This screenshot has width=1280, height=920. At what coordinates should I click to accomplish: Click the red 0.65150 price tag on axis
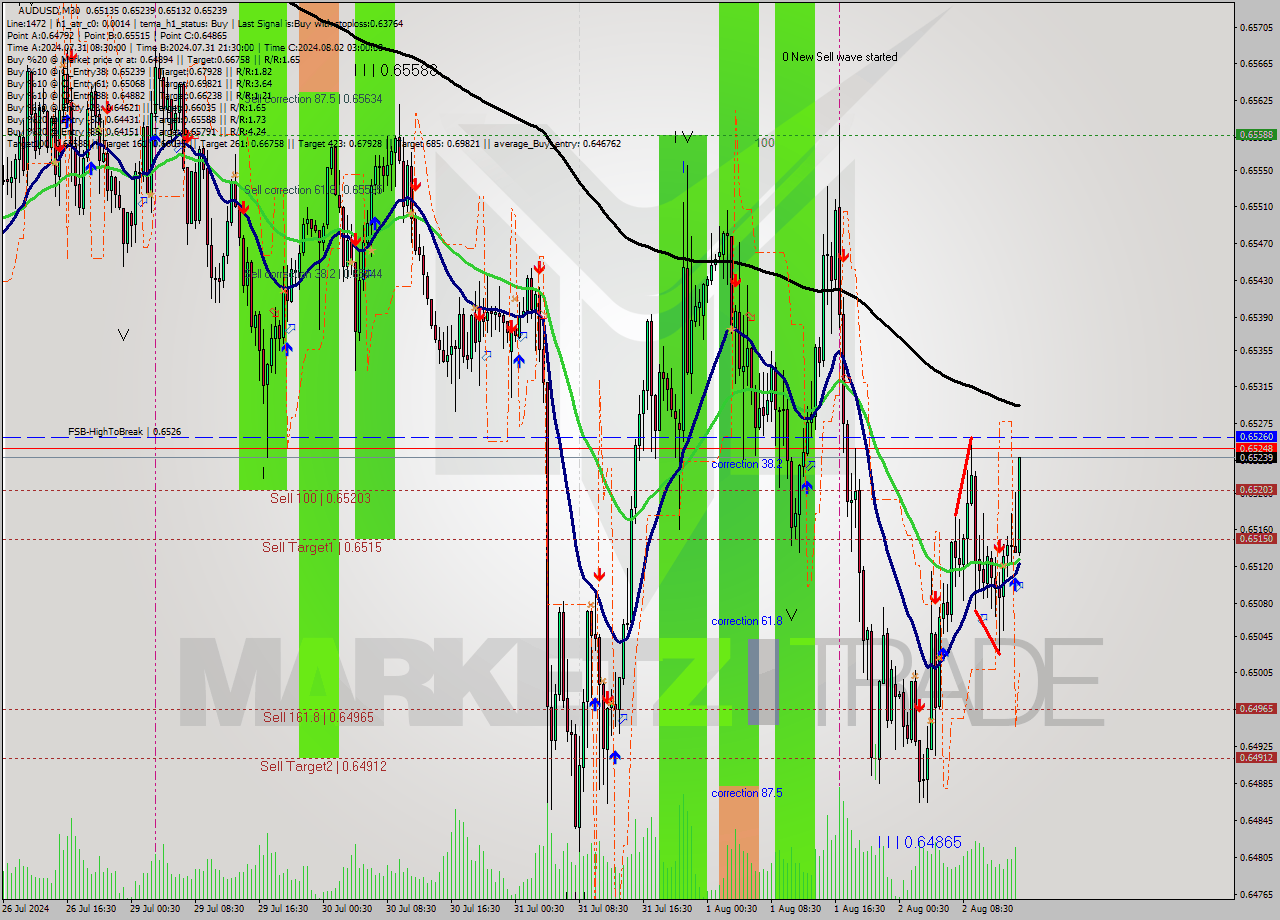[x=1256, y=538]
